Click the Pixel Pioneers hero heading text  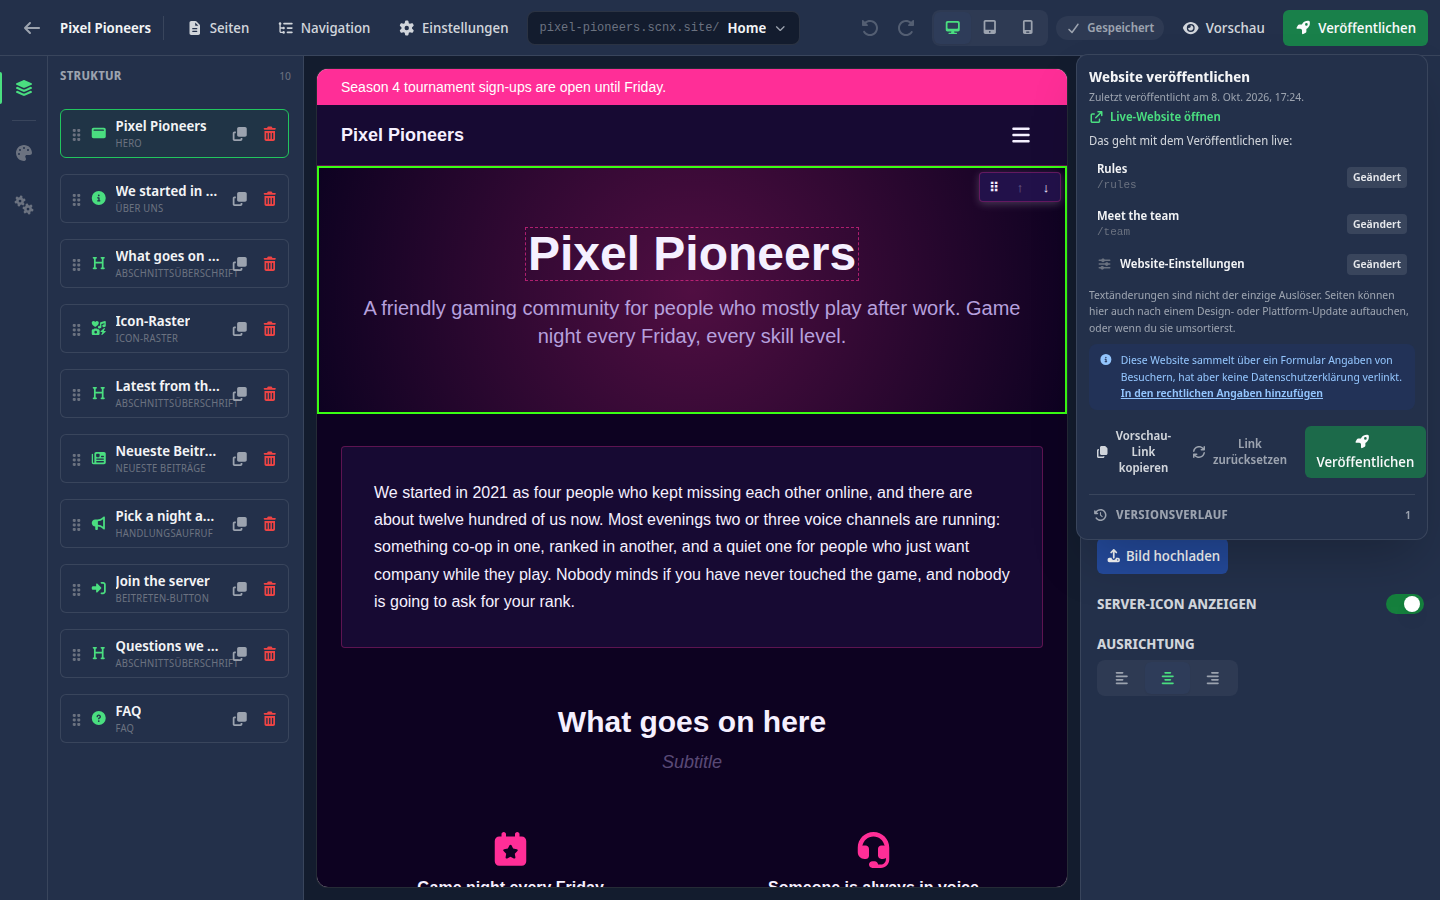(692, 254)
